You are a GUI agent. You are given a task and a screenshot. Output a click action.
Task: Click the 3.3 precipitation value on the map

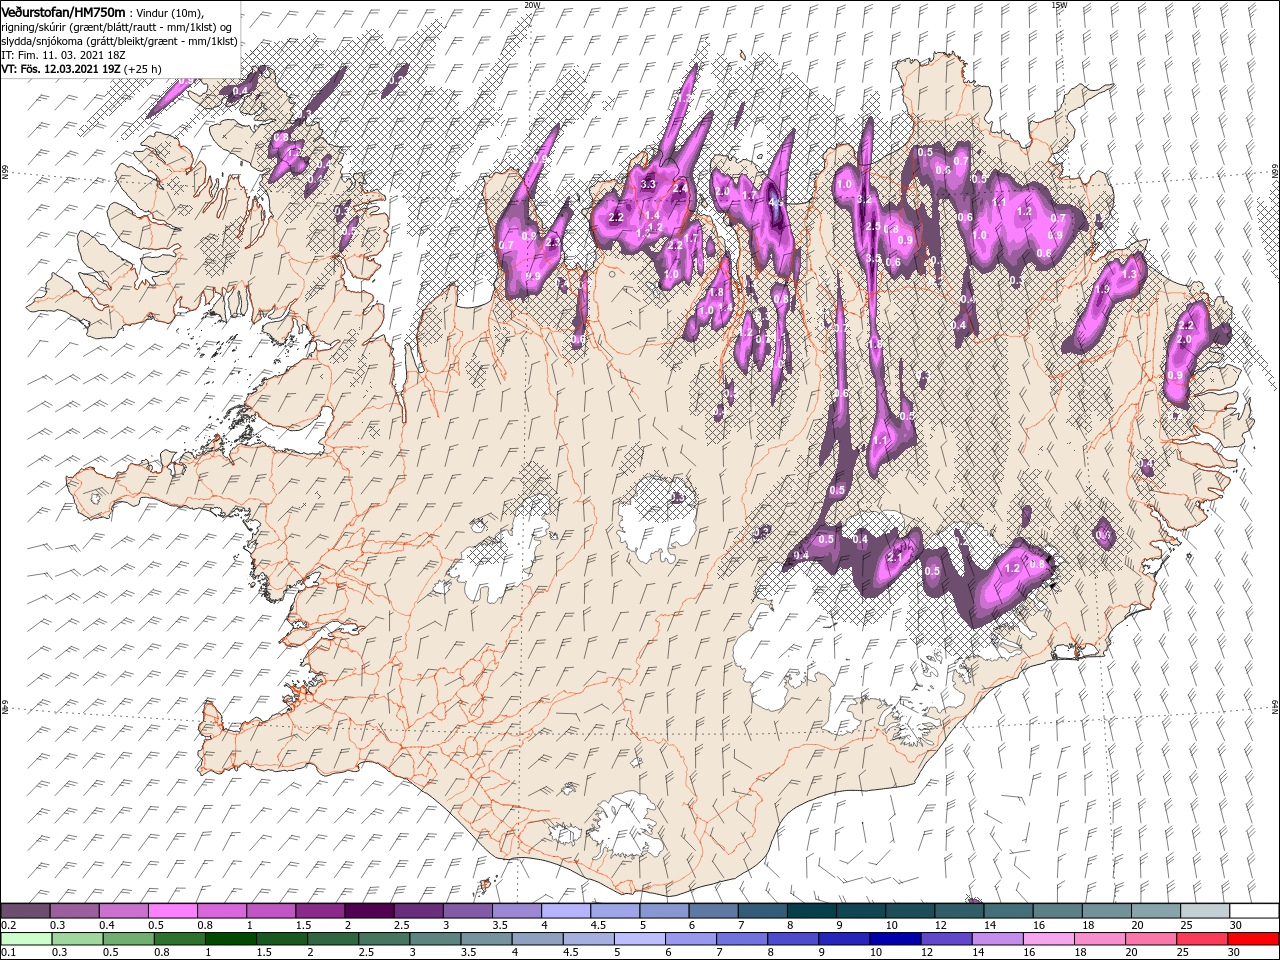coord(648,184)
